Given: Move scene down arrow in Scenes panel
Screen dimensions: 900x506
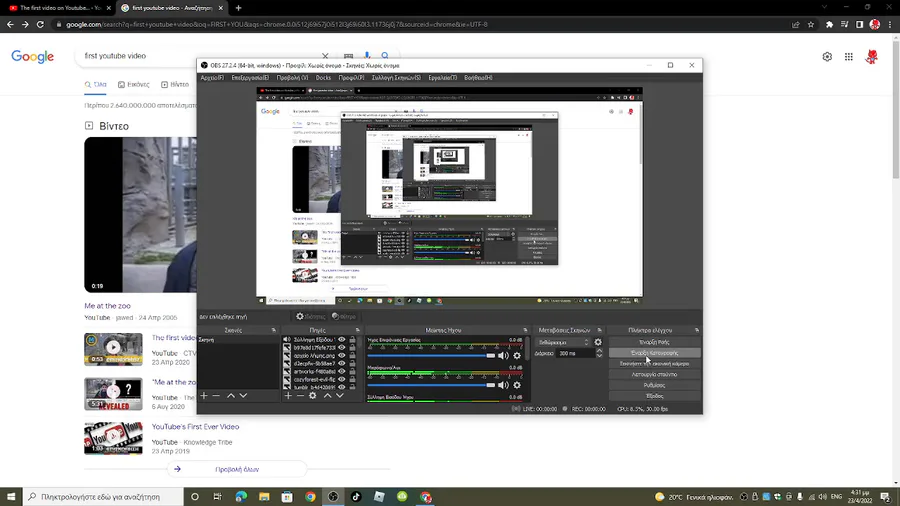Looking at the screenshot, I should pos(243,395).
